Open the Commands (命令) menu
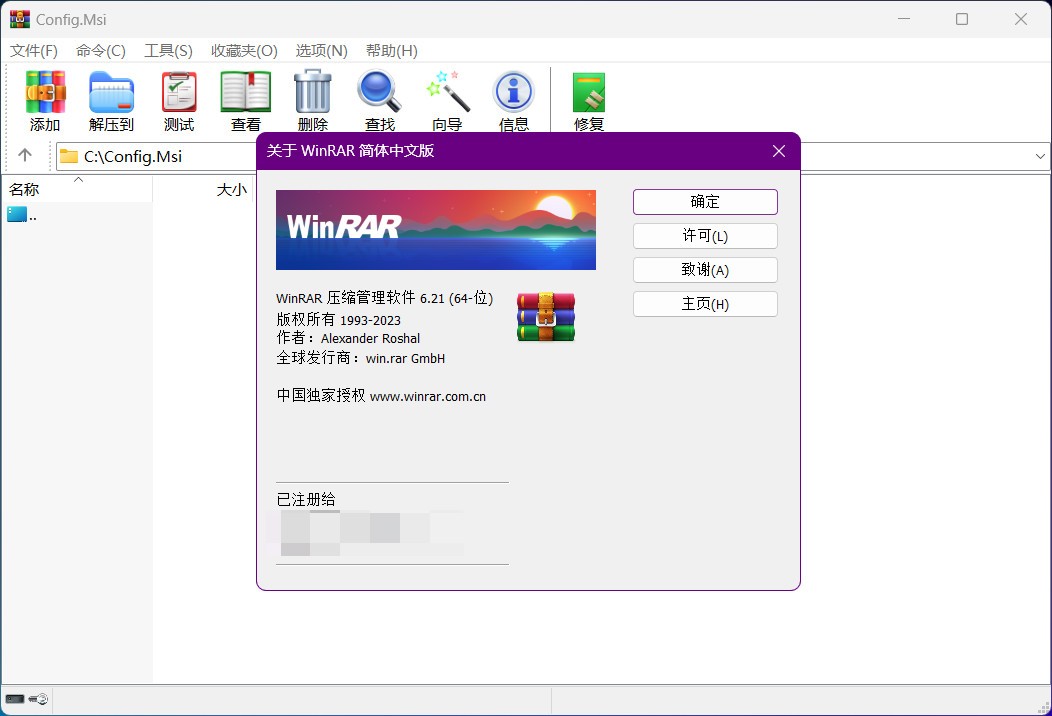 tap(101, 50)
